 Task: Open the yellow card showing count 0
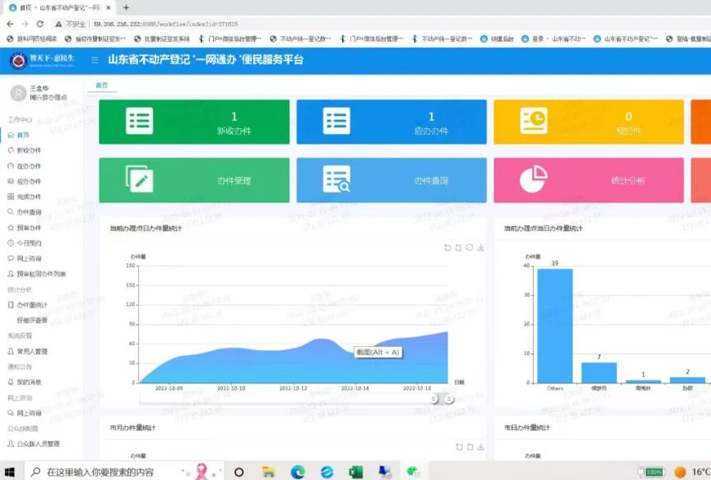[589, 122]
